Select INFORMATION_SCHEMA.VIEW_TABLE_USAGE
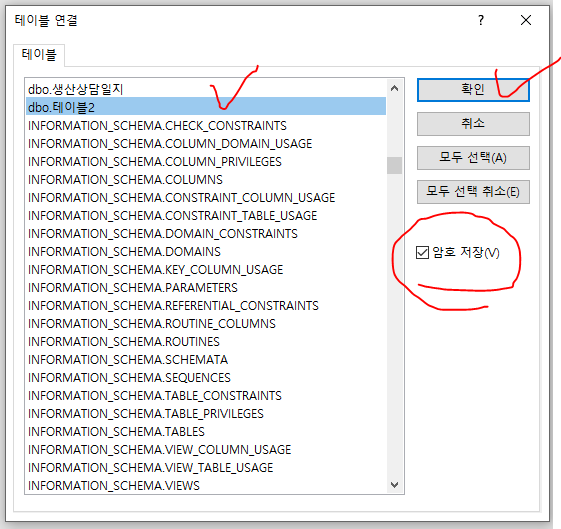Image resolution: width=561 pixels, height=529 pixels. coord(206,467)
